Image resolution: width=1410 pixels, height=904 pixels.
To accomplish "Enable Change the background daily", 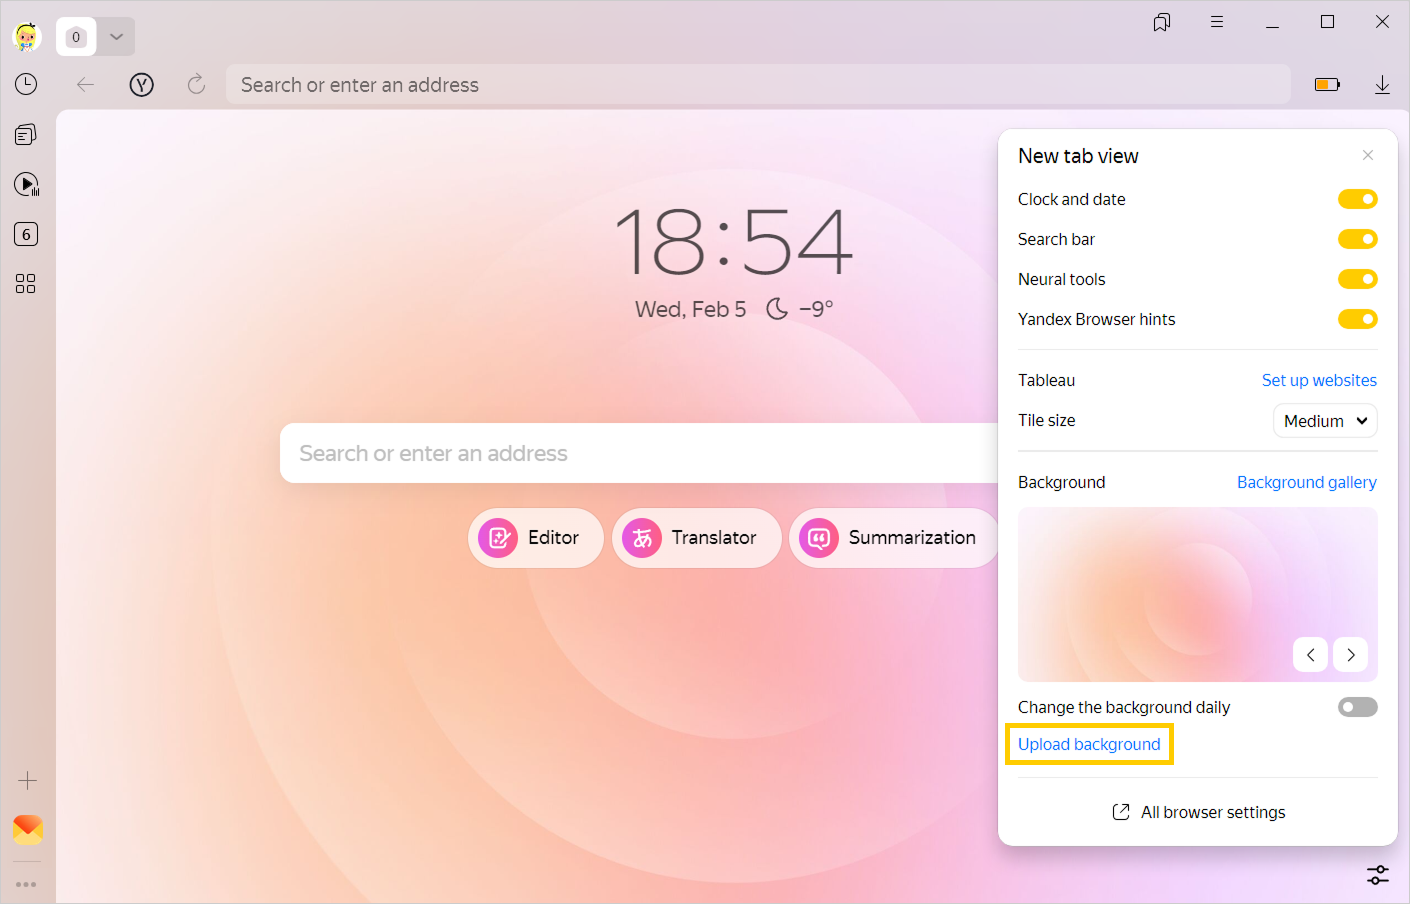I will point(1357,708).
